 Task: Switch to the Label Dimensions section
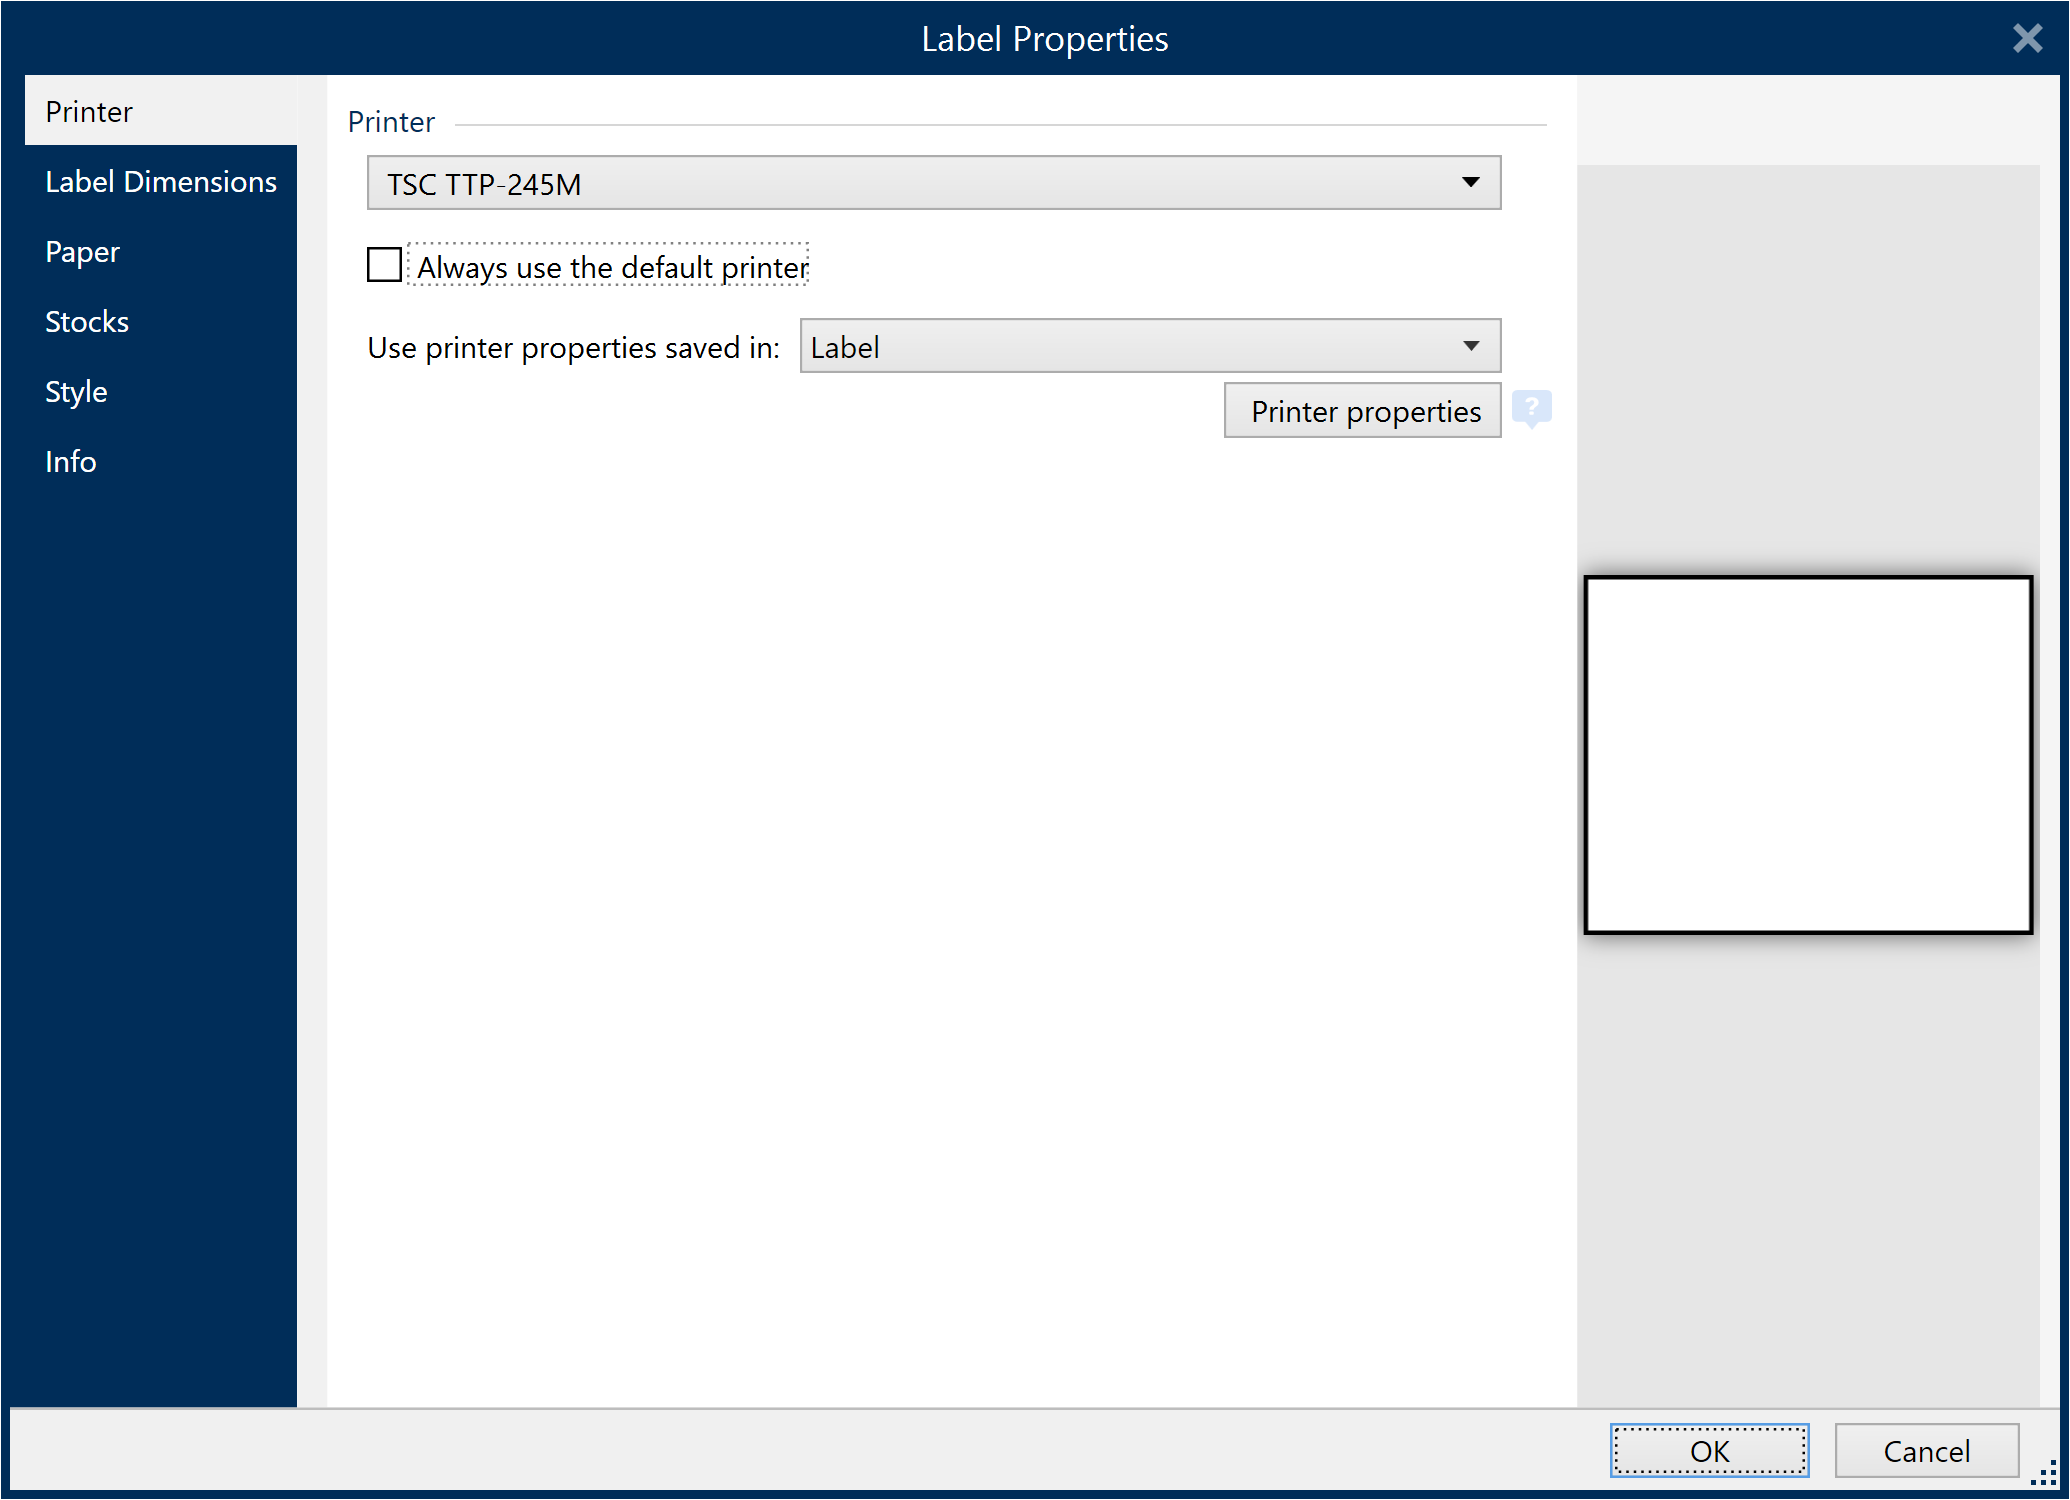pyautogui.click(x=161, y=181)
